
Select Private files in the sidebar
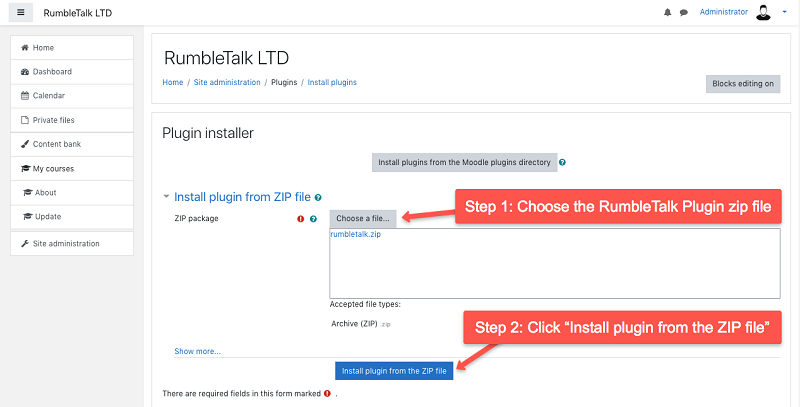(x=53, y=120)
